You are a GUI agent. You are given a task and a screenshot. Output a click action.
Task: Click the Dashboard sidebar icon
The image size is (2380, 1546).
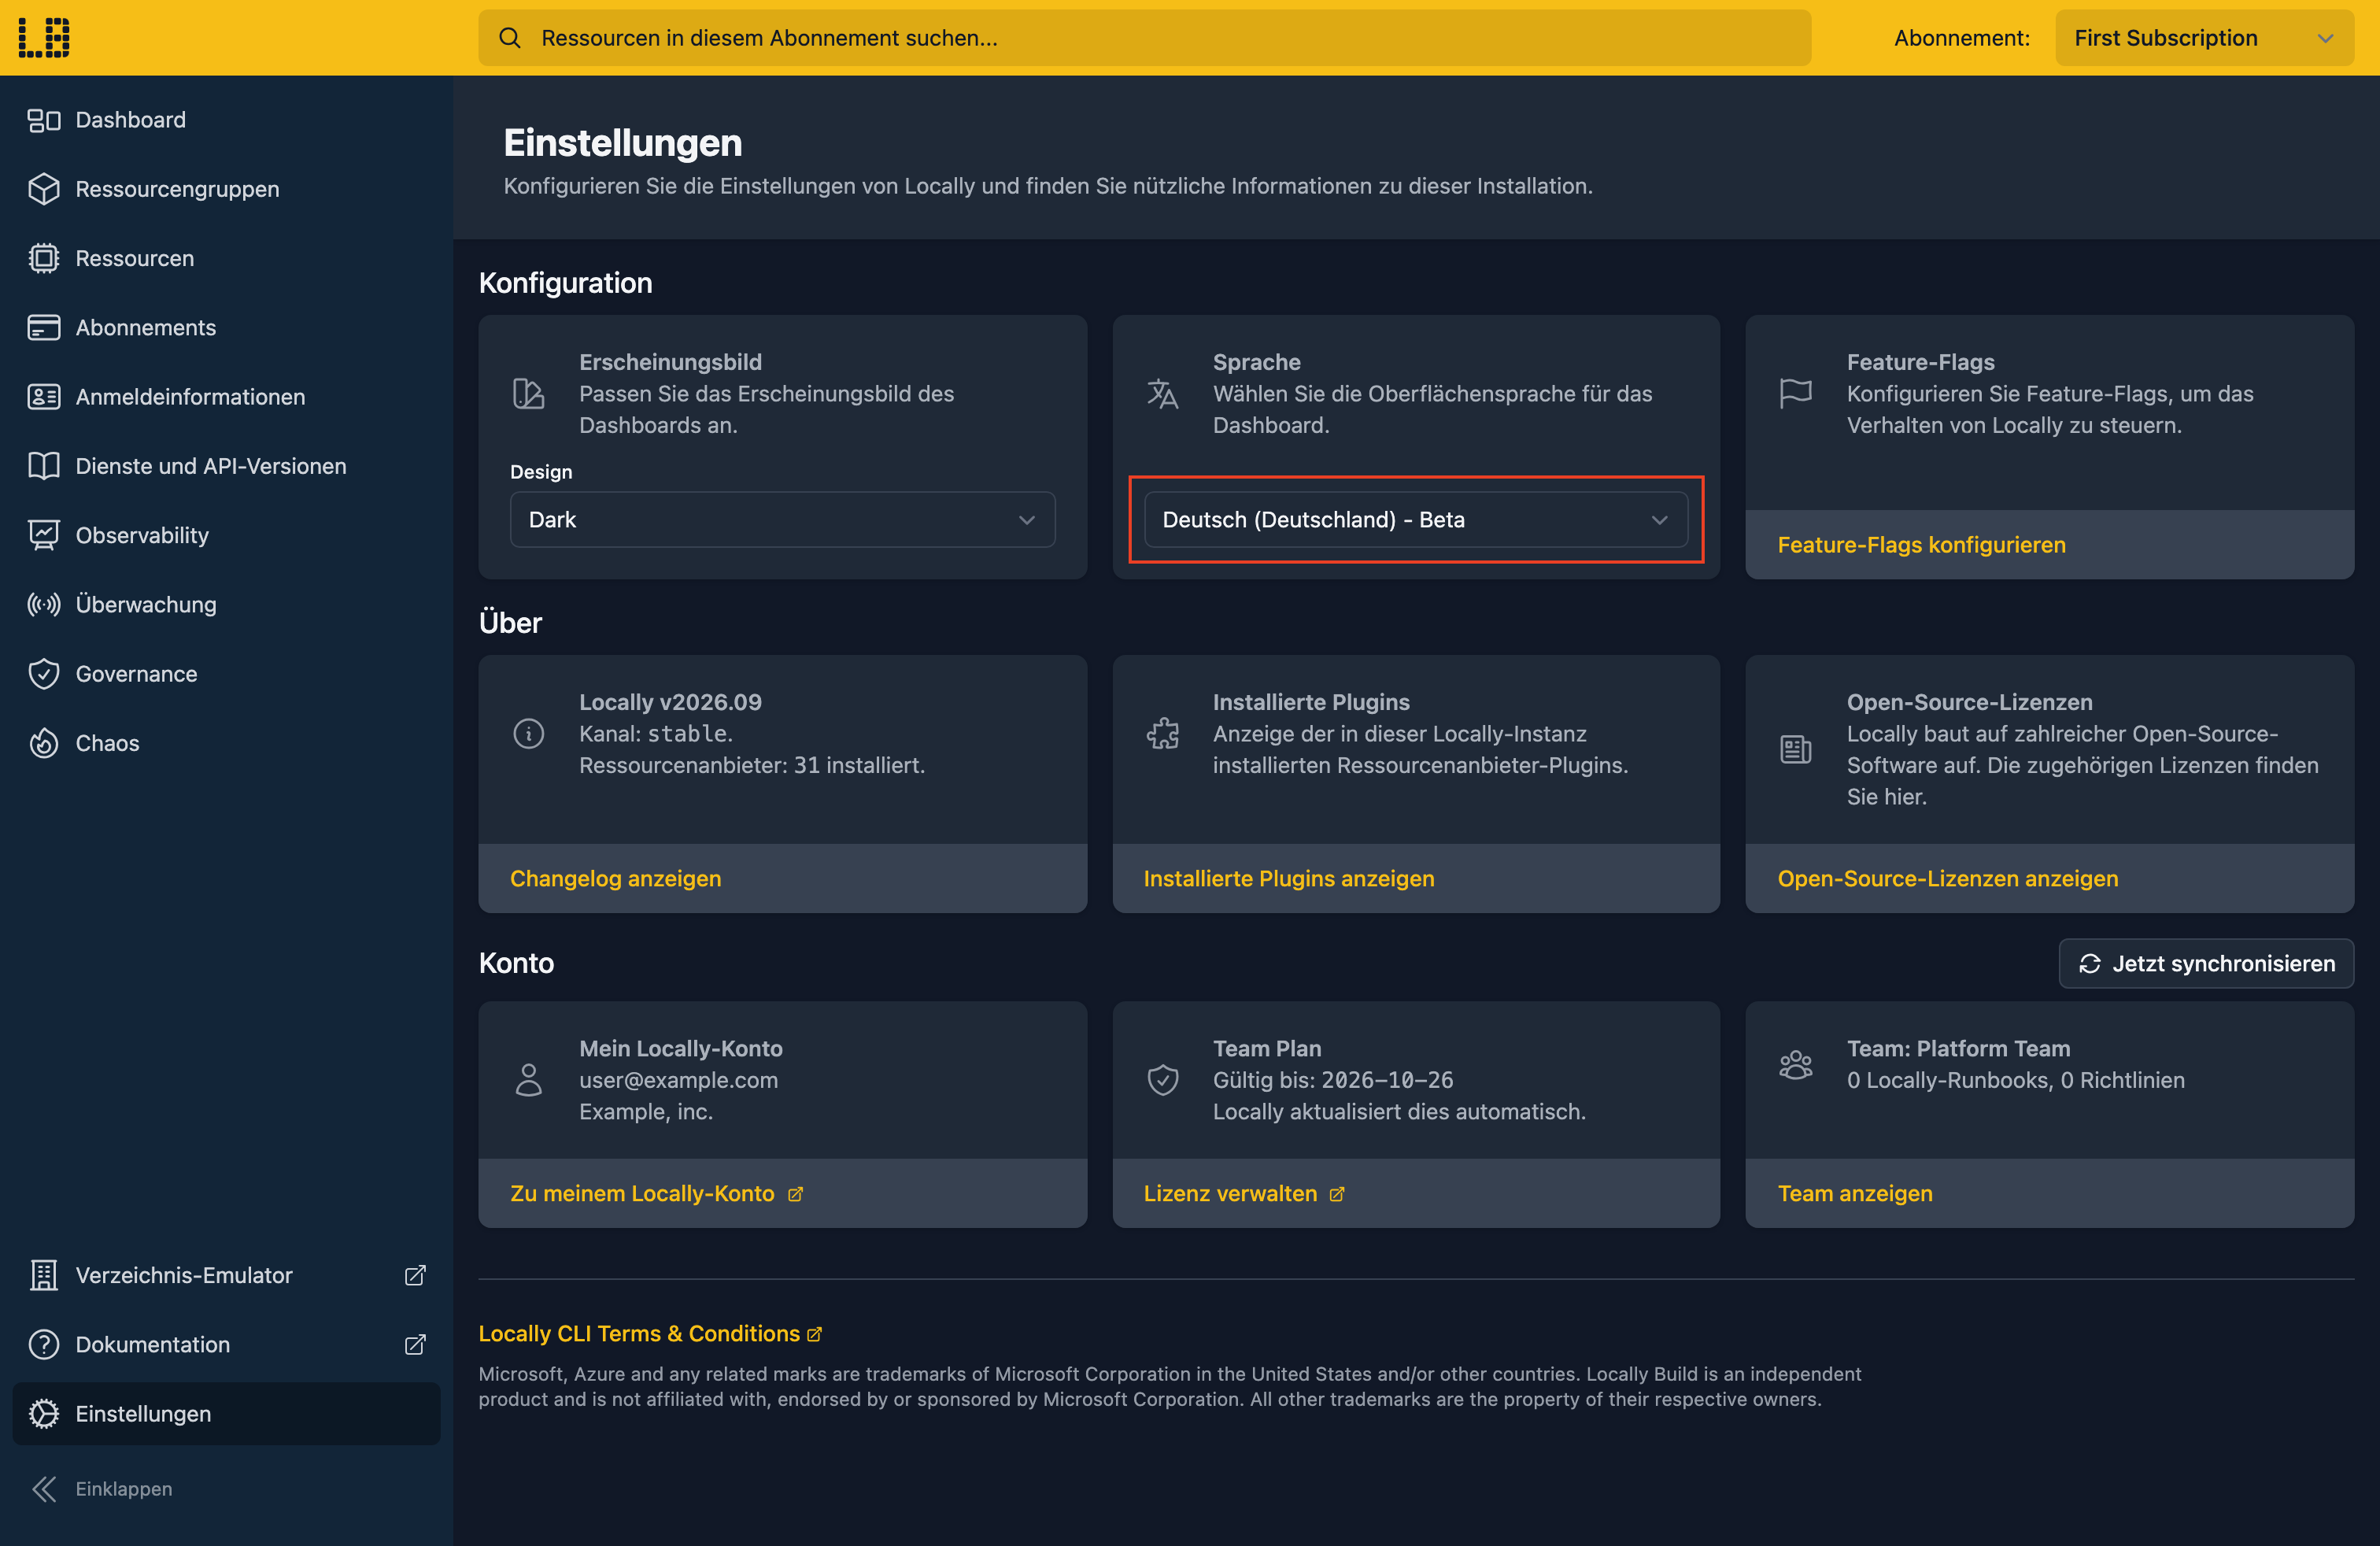tap(44, 120)
